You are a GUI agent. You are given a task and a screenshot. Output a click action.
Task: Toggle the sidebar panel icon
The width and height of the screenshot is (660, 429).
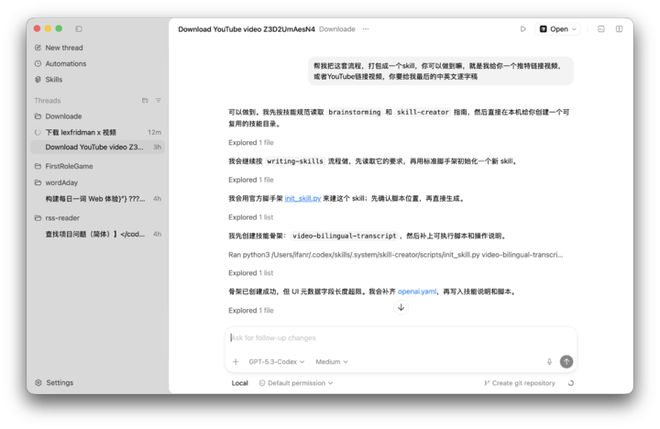click(79, 29)
